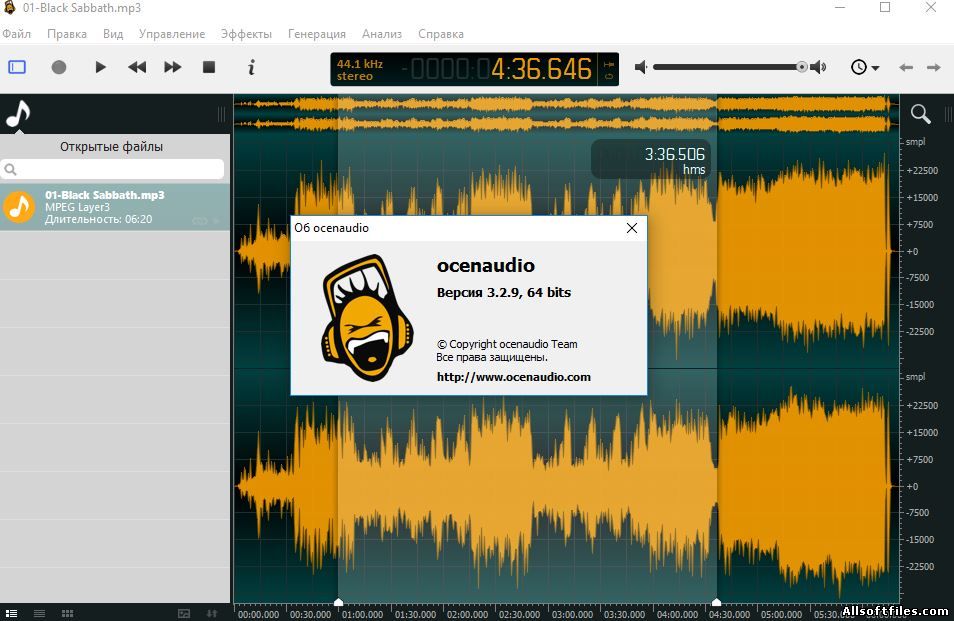Open the ocenaudio.com website link

(x=514, y=376)
